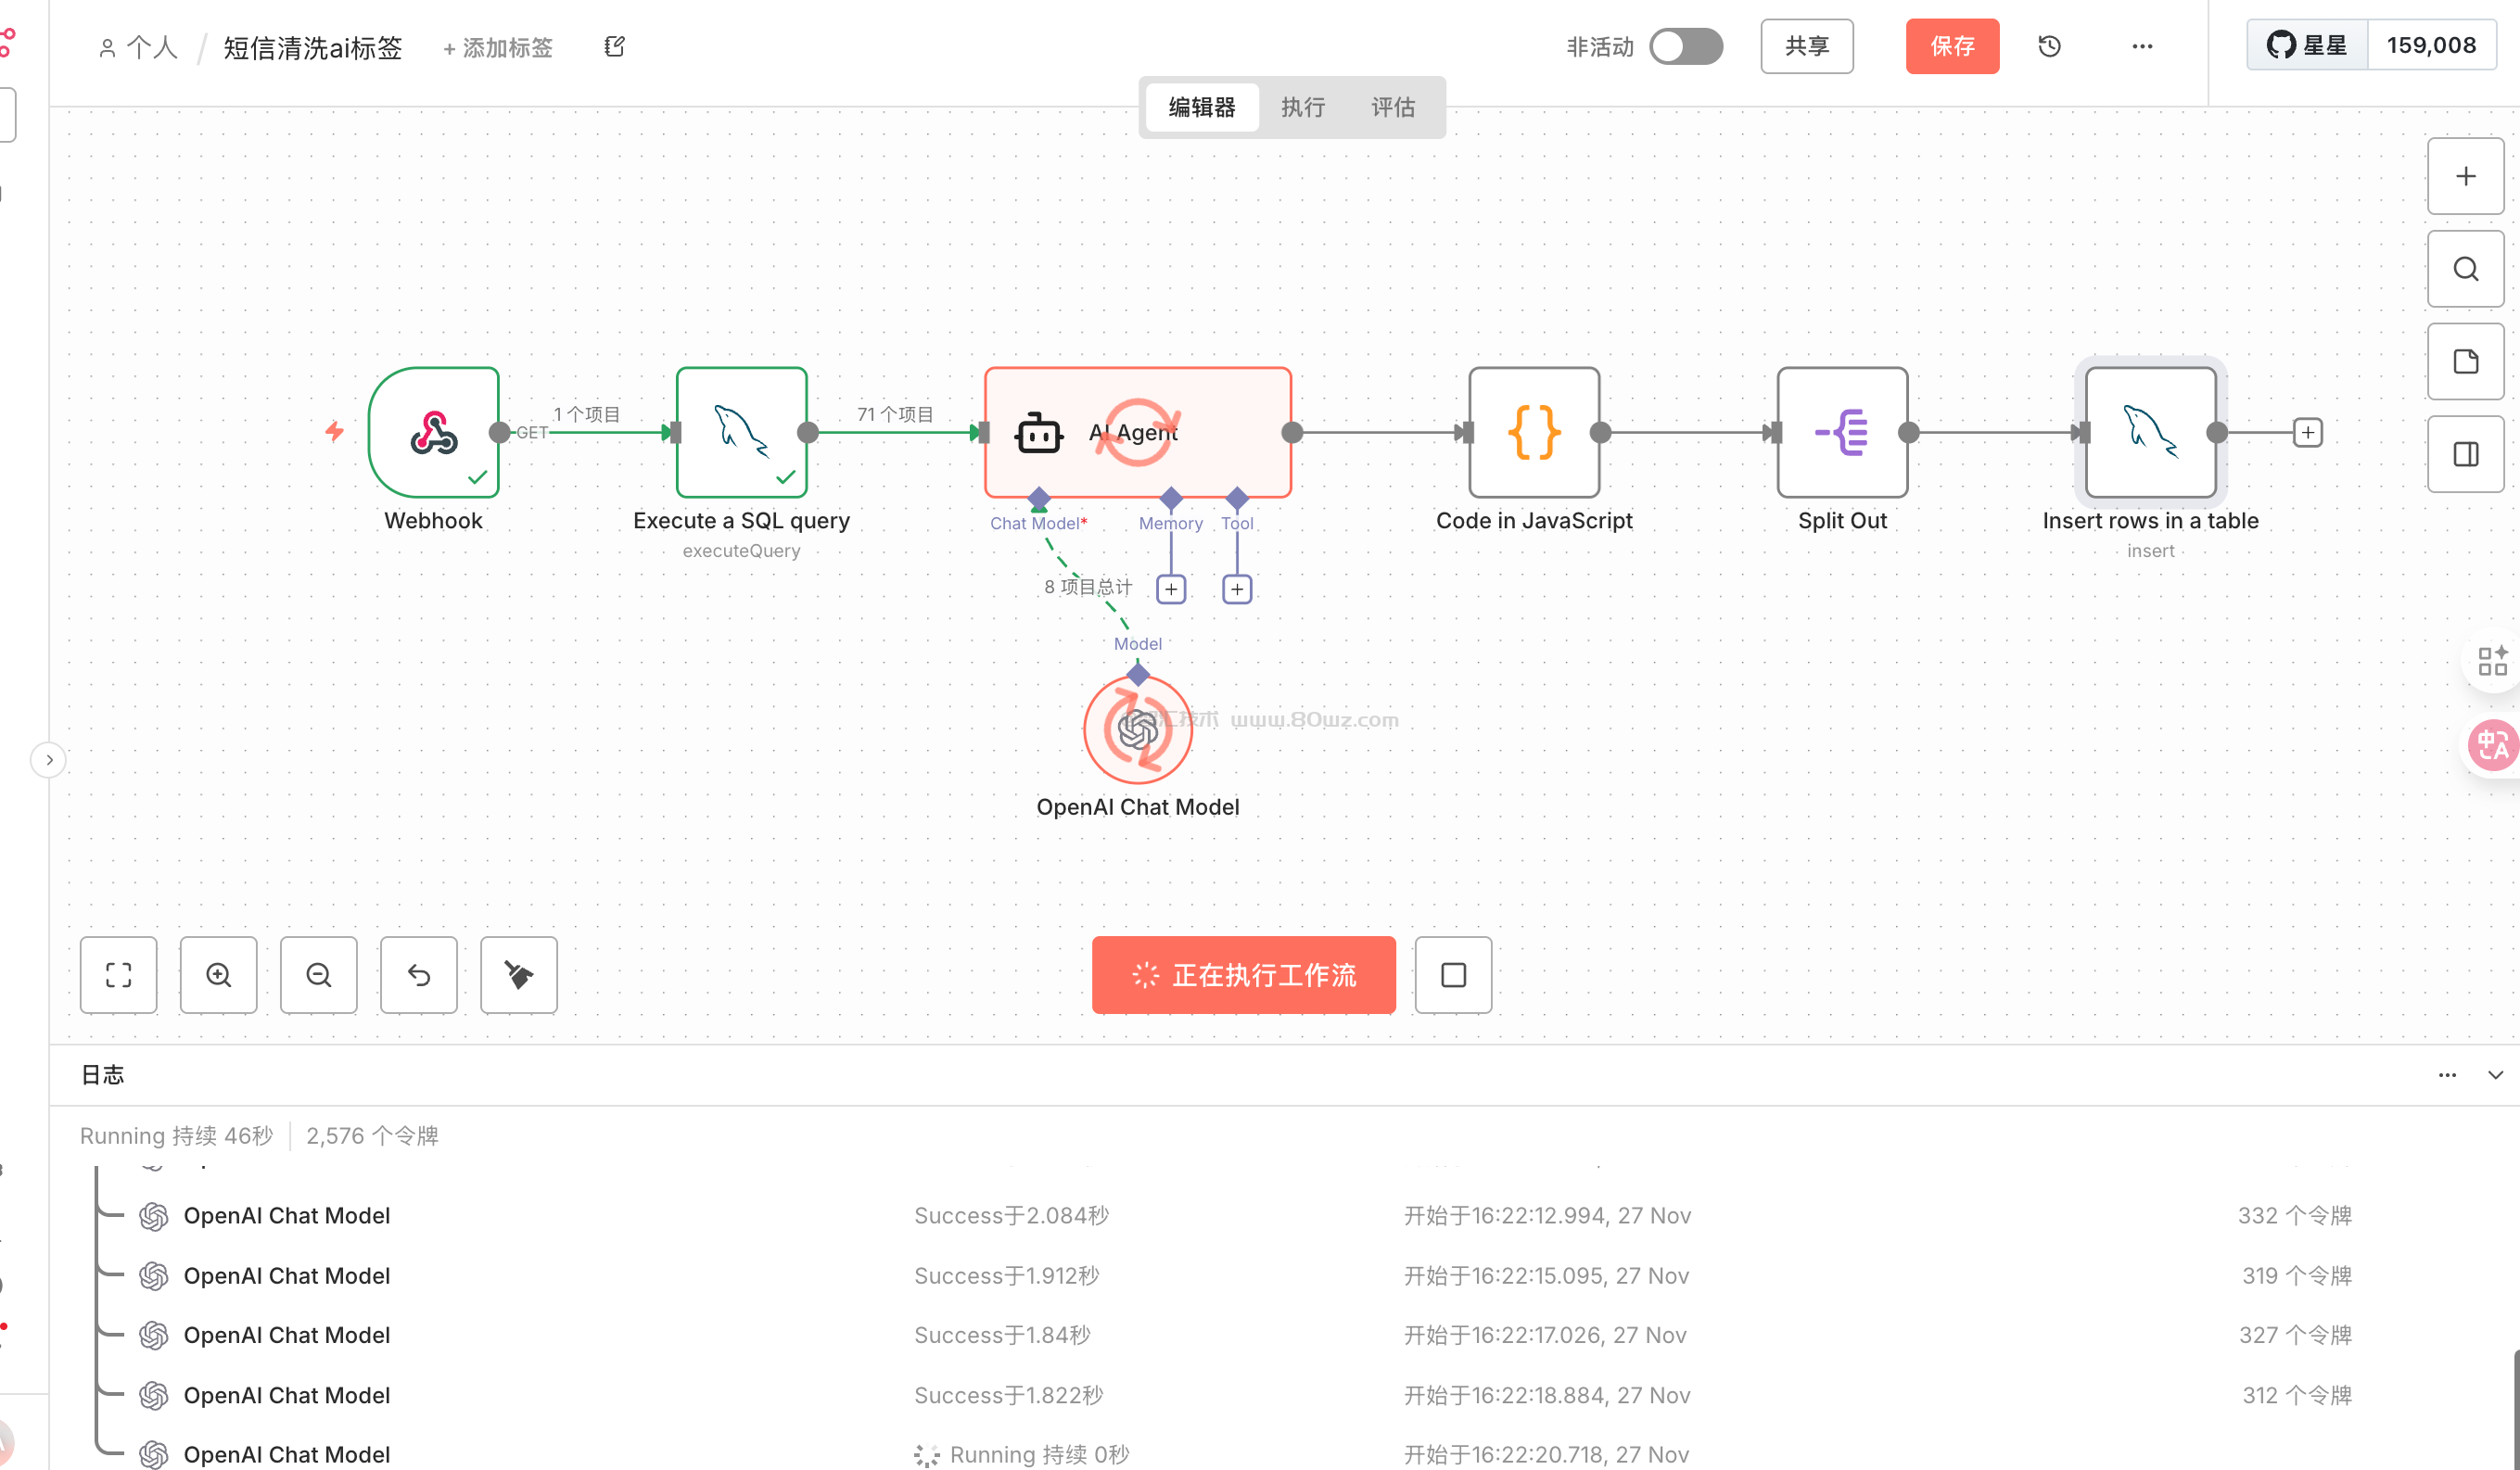
Task: Click + 添加标签 to add a tag
Action: pos(498,47)
